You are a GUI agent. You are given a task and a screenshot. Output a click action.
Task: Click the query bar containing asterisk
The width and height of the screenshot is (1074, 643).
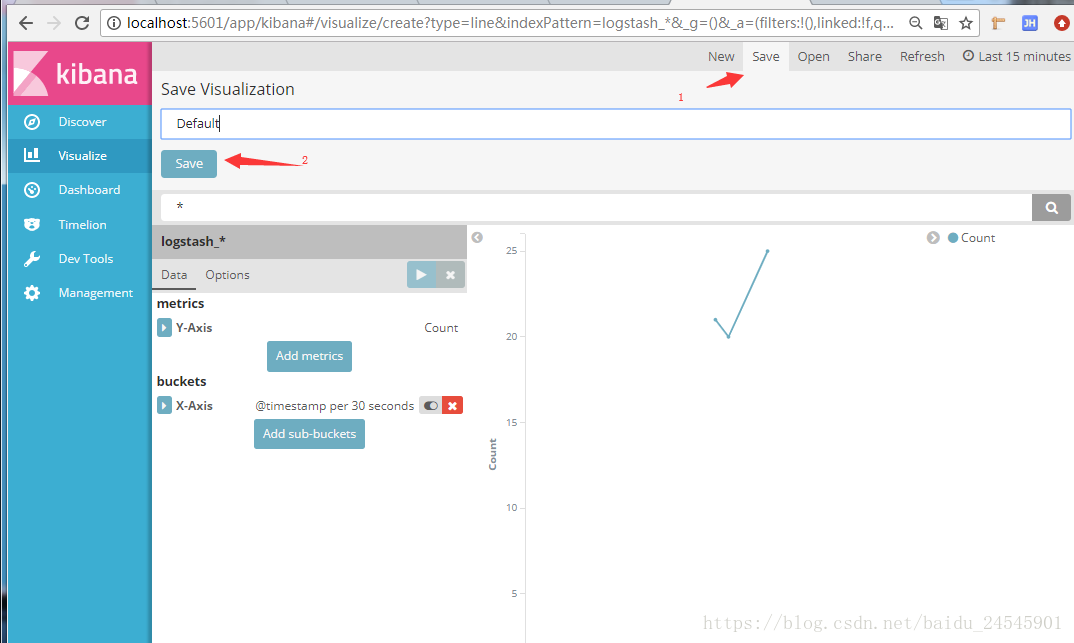597,207
